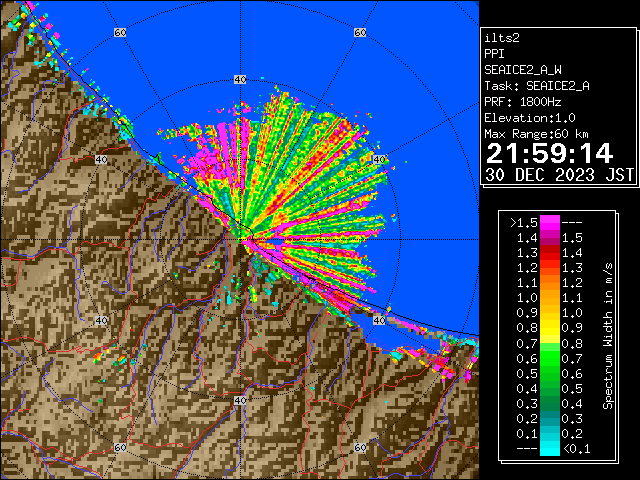Click the 'SEAICE2_A_W' product name
The height and width of the screenshot is (480, 640).
tap(523, 70)
